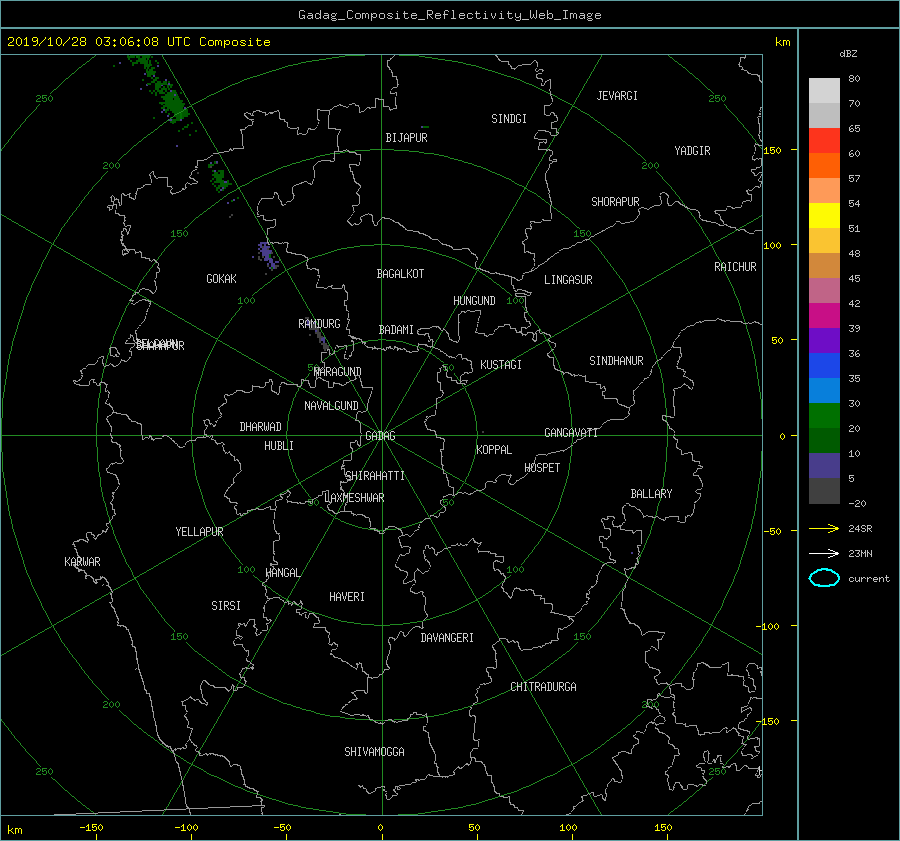Click the LINGASUR city label
Viewport: 900px width, 841px height.
[x=568, y=280]
